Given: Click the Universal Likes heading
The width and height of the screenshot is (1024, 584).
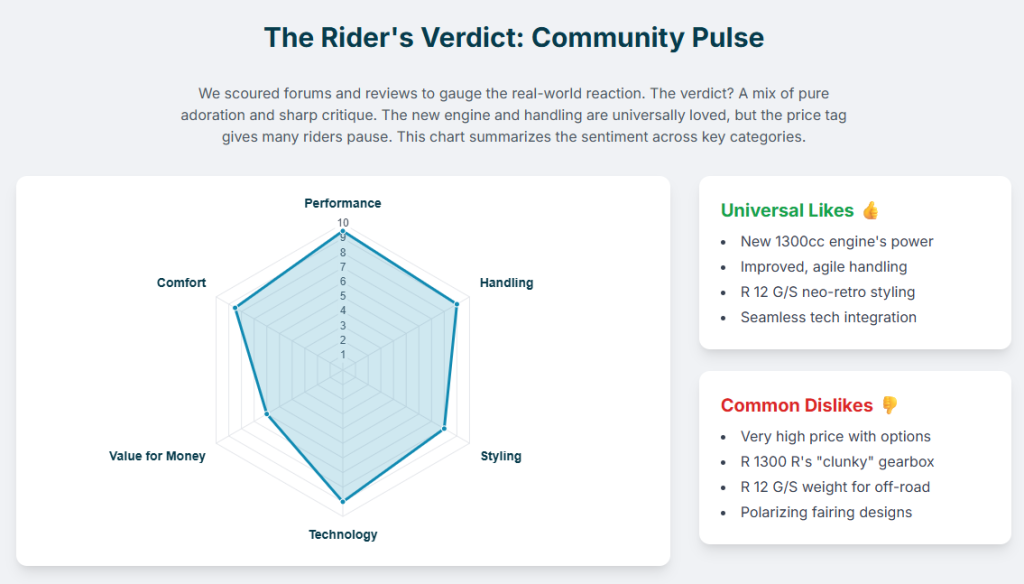Looking at the screenshot, I should (x=787, y=211).
